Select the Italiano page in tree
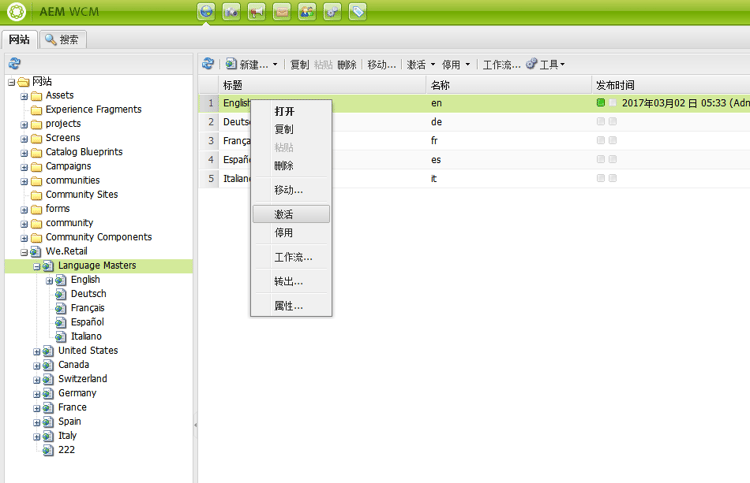750x483 pixels. [x=86, y=336]
